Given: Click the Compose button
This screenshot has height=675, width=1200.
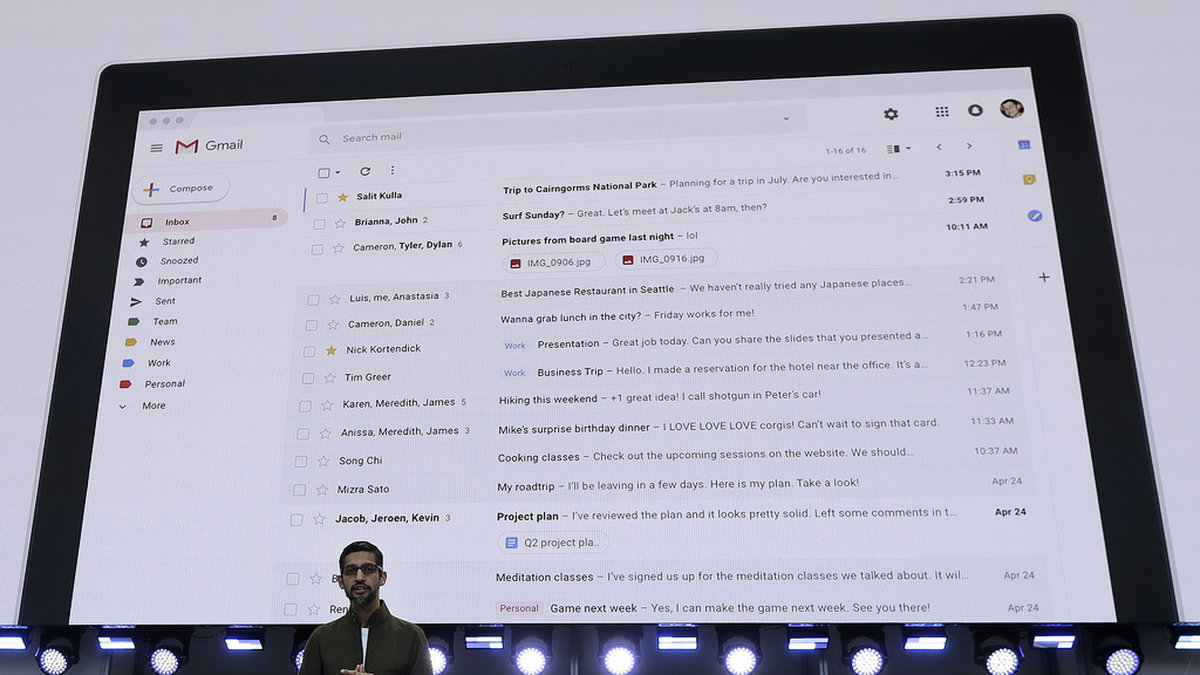Looking at the screenshot, I should 180,188.
